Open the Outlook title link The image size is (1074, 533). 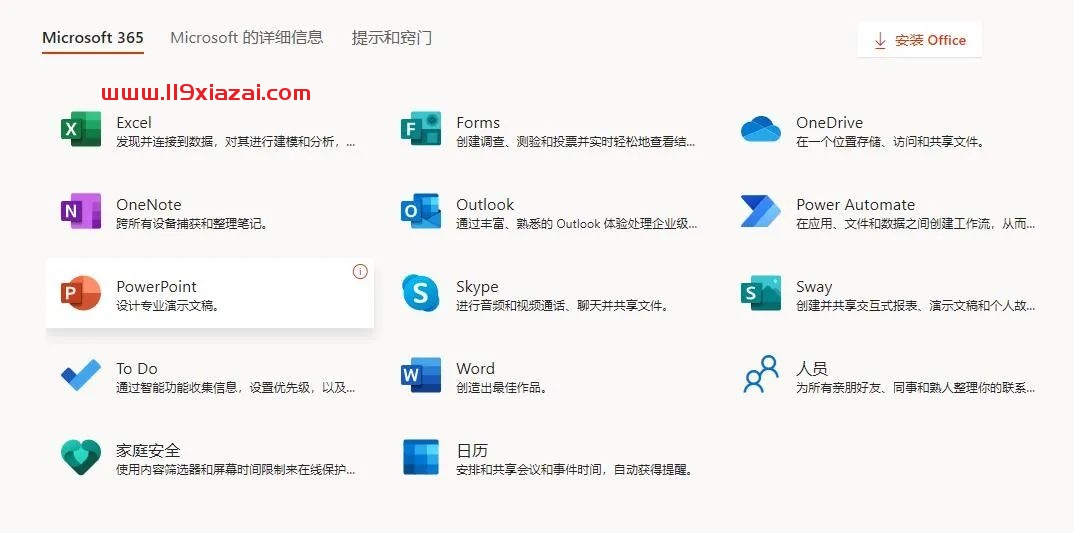[485, 204]
